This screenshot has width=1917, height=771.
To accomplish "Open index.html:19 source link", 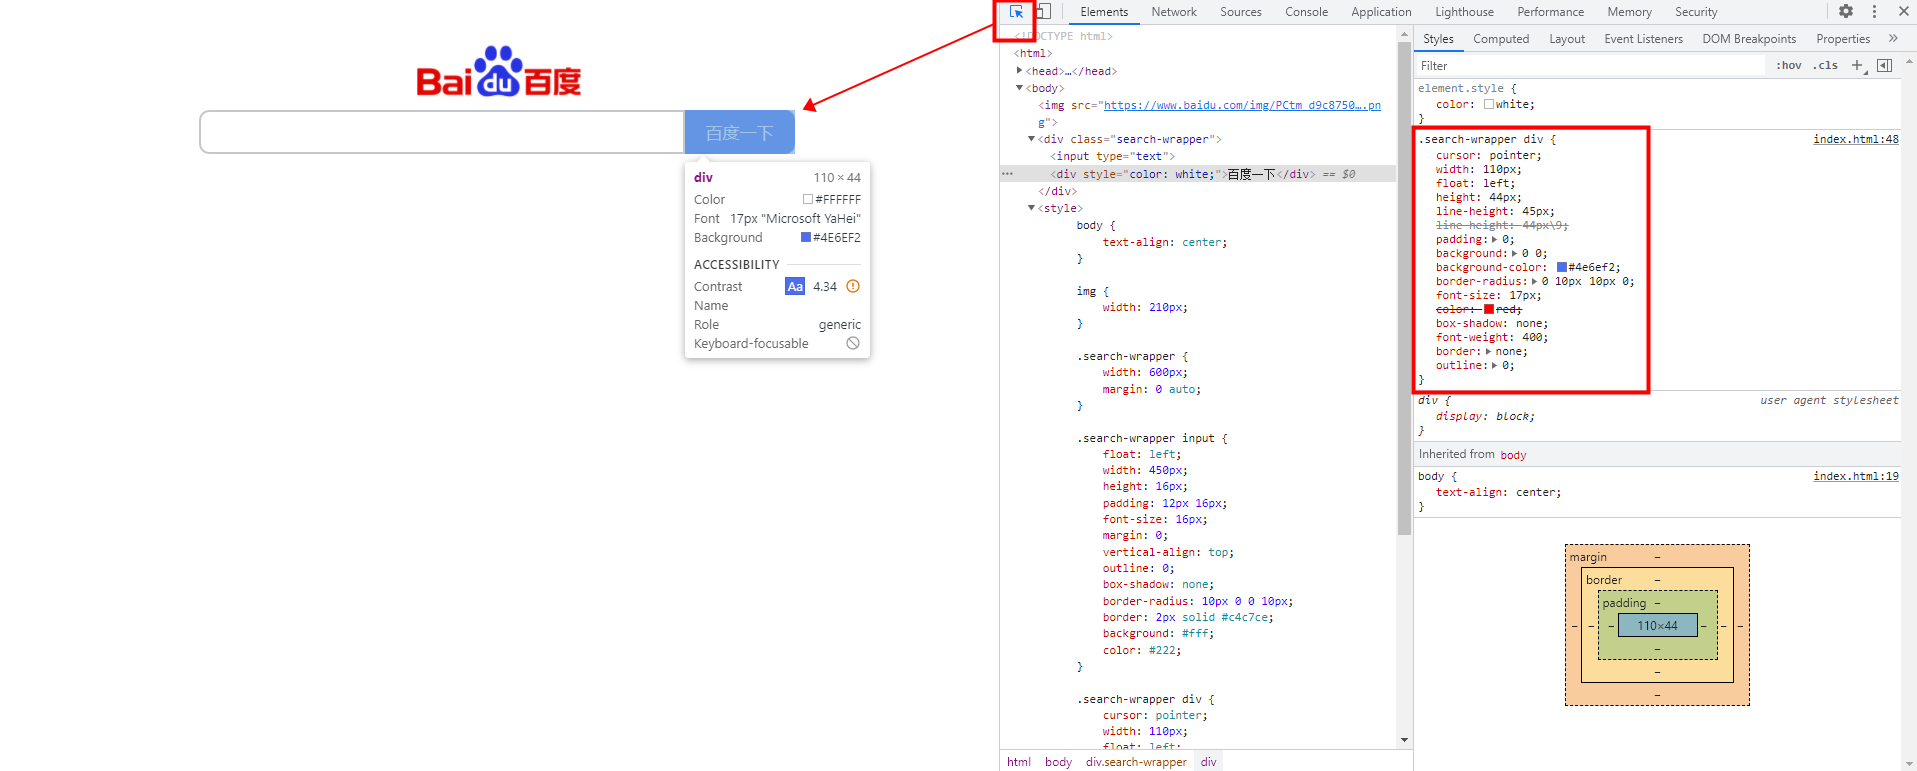I will pos(1856,476).
